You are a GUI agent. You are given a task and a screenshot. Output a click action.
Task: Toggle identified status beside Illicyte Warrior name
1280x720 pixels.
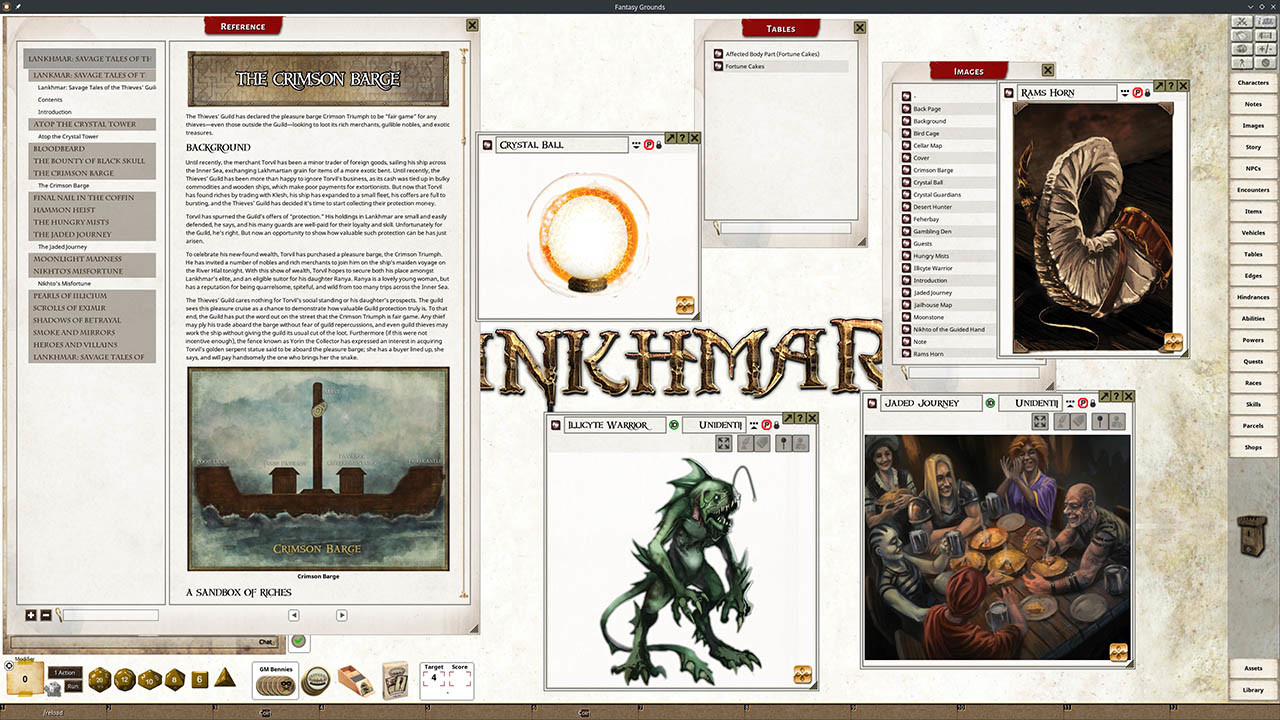point(674,425)
